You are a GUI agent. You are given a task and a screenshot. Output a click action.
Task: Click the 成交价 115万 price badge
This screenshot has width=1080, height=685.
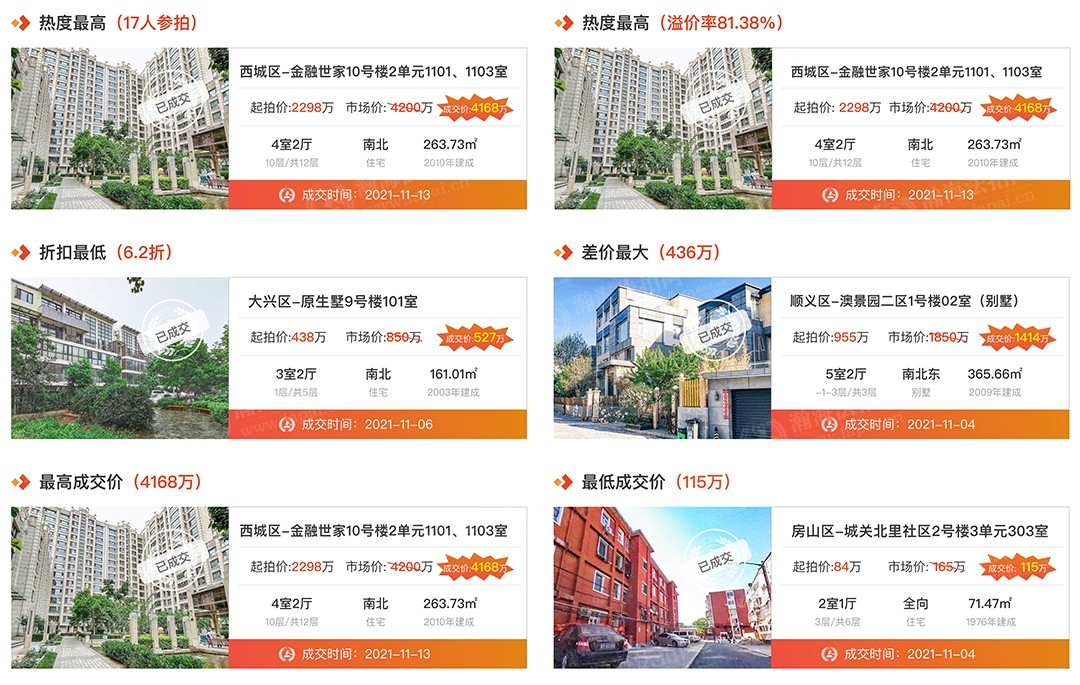coord(1018,567)
